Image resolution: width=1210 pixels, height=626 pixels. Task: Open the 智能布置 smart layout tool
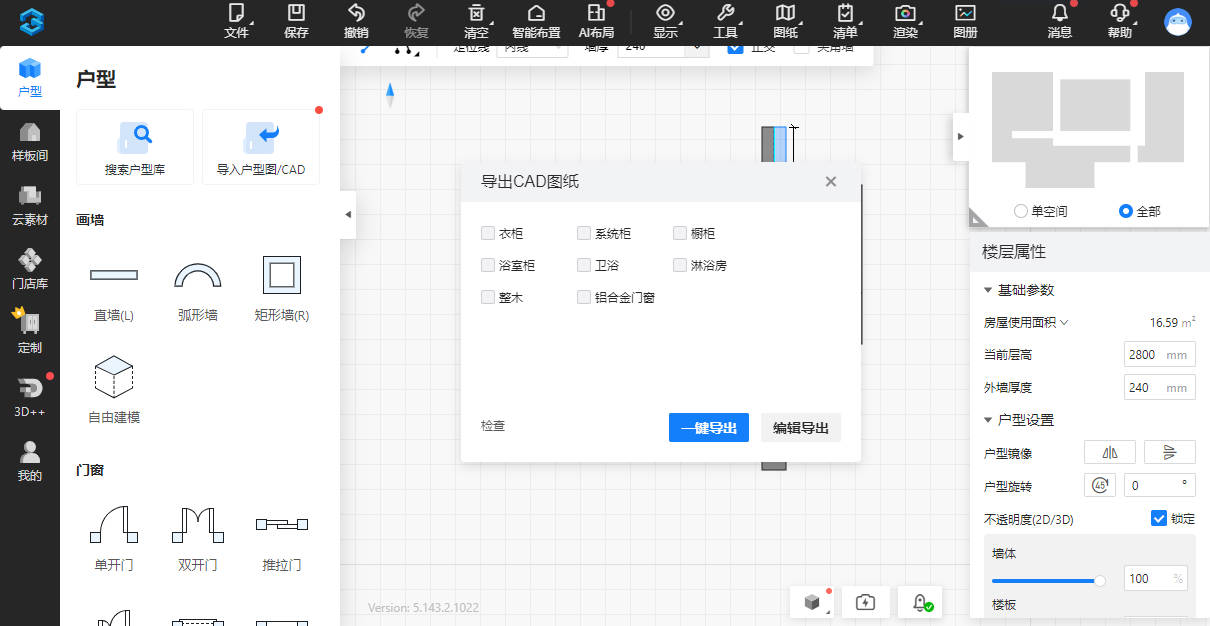coord(536,22)
